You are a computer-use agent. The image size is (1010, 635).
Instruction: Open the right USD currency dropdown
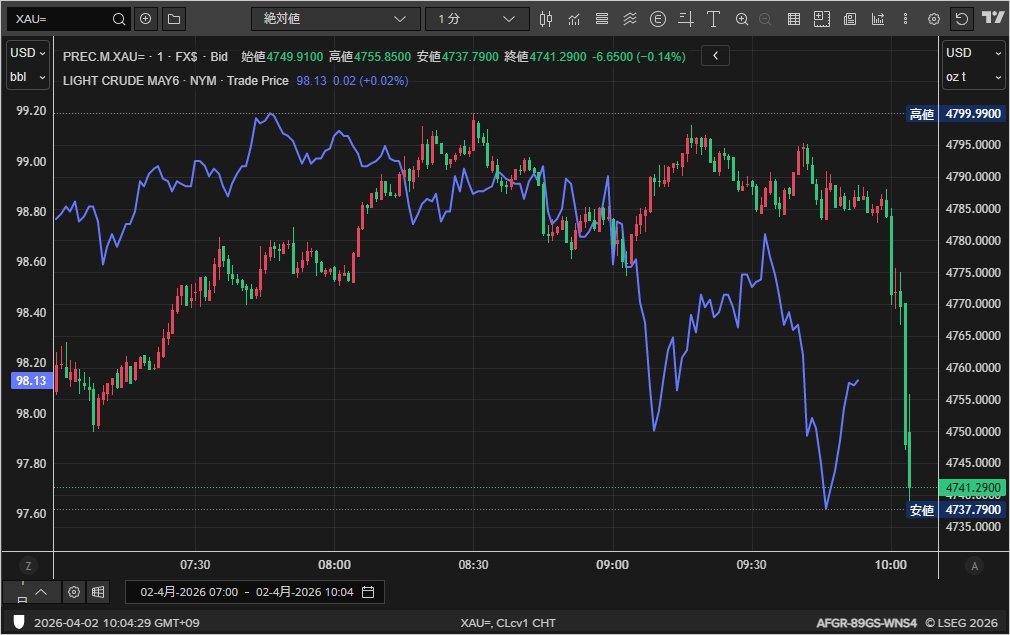pos(973,53)
